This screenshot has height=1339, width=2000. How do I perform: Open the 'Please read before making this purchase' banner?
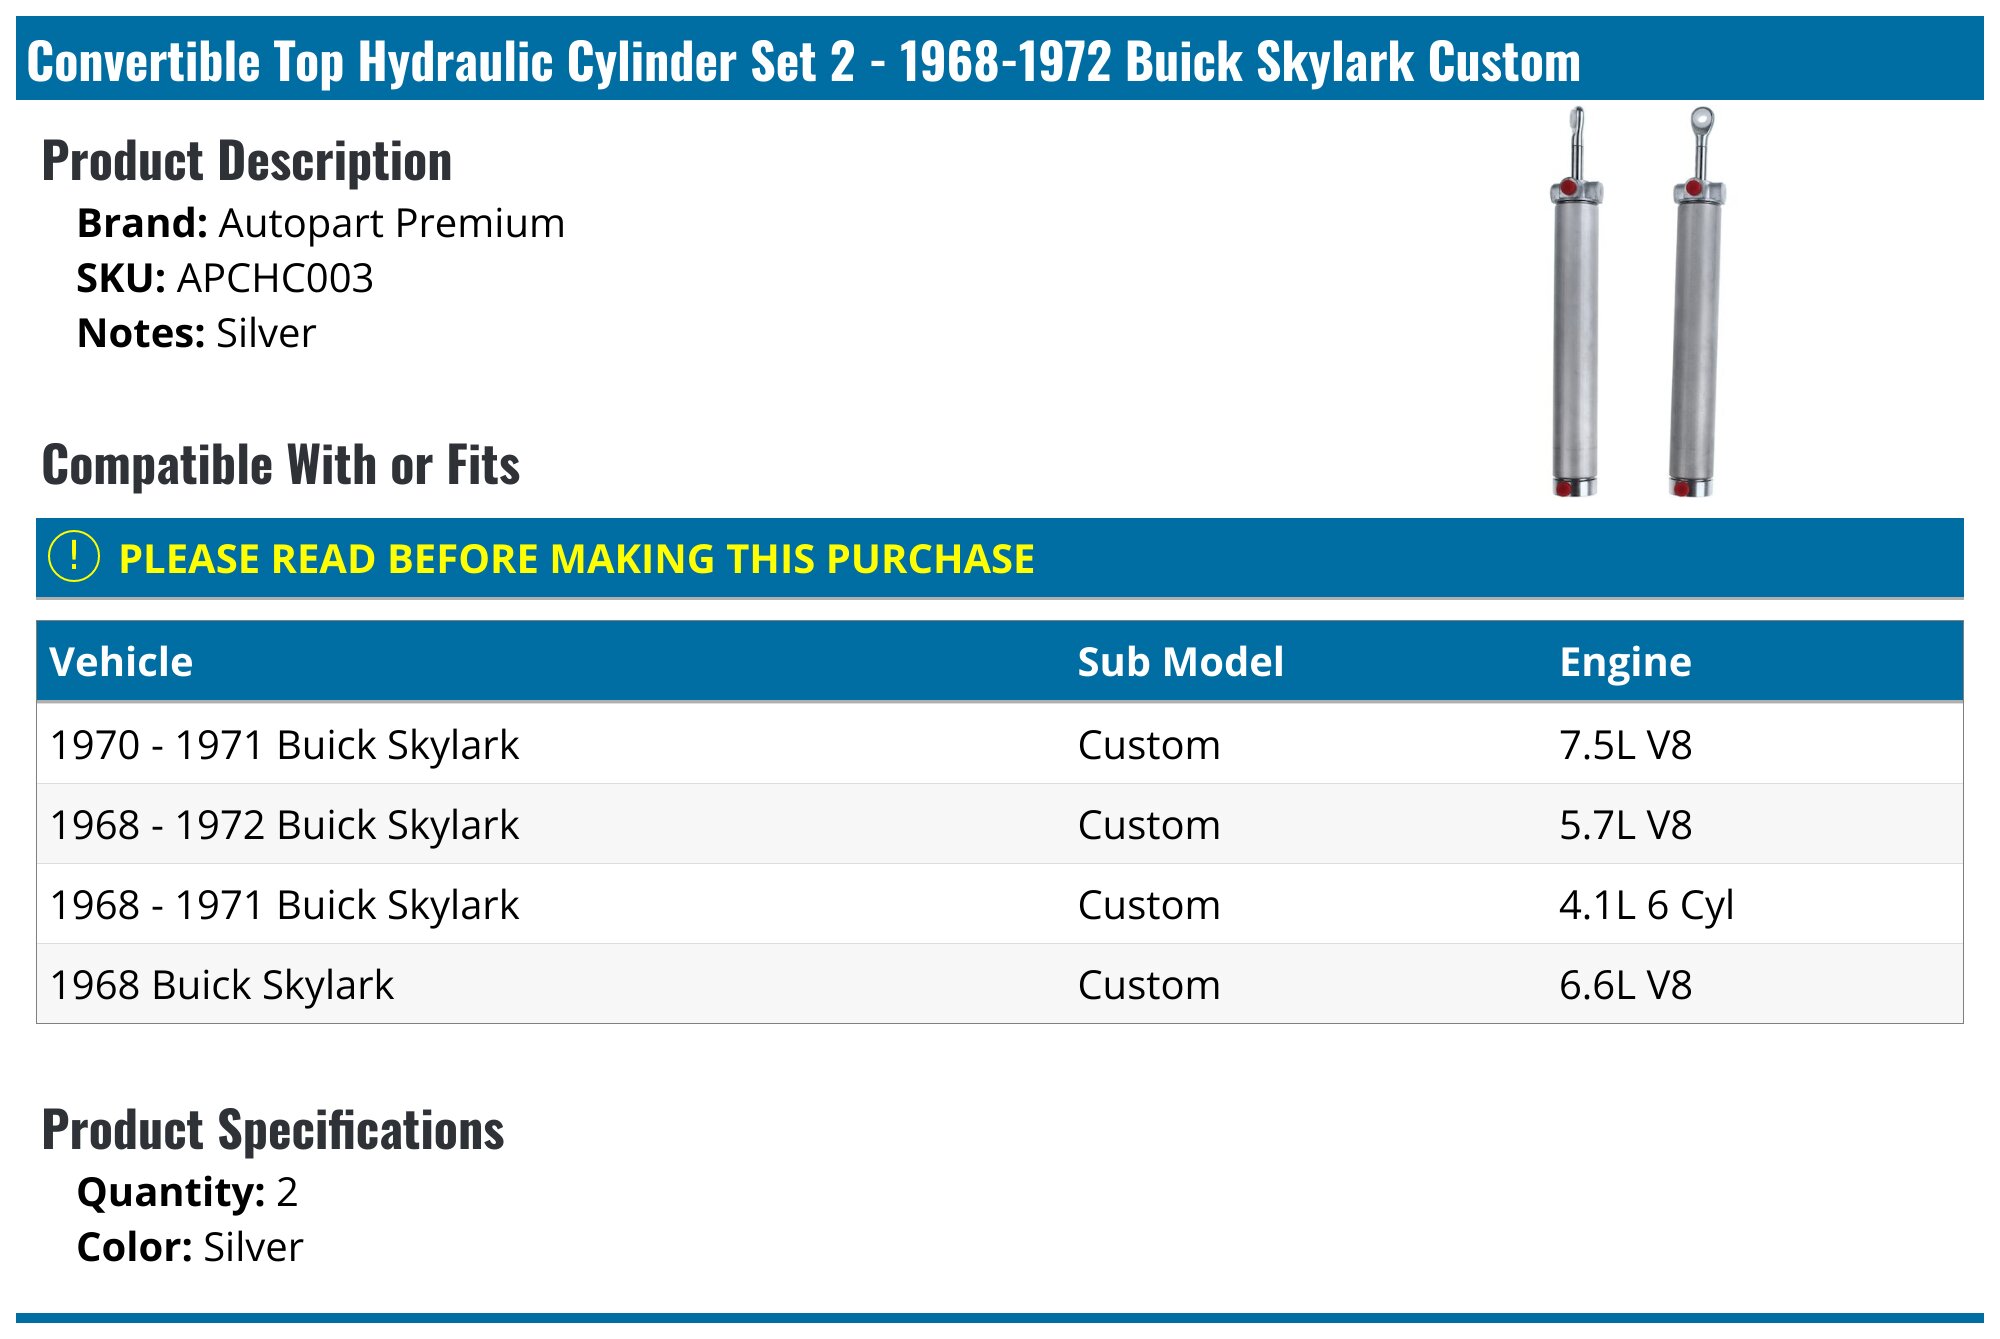(x=576, y=559)
